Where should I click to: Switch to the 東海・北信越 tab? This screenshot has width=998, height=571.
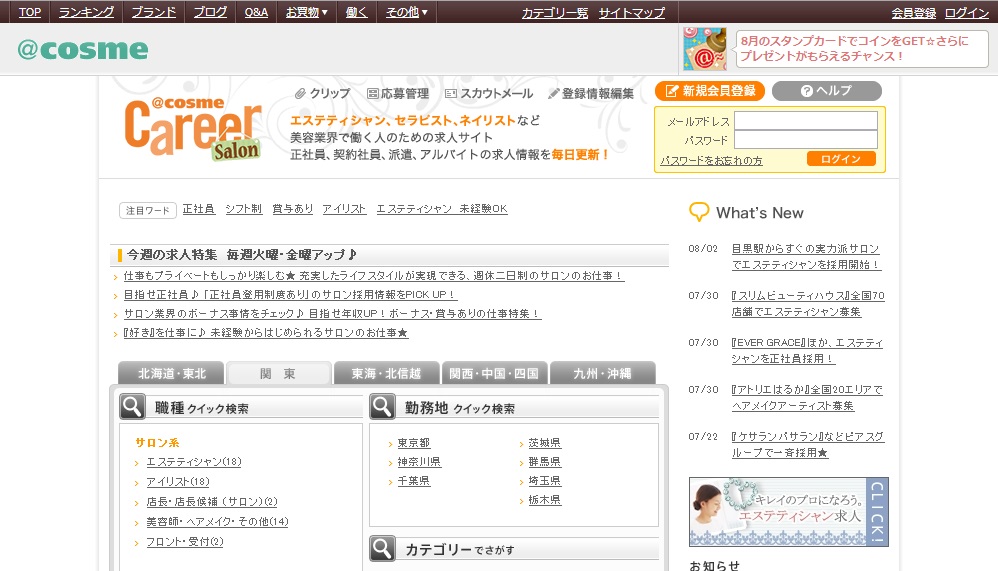tap(386, 374)
